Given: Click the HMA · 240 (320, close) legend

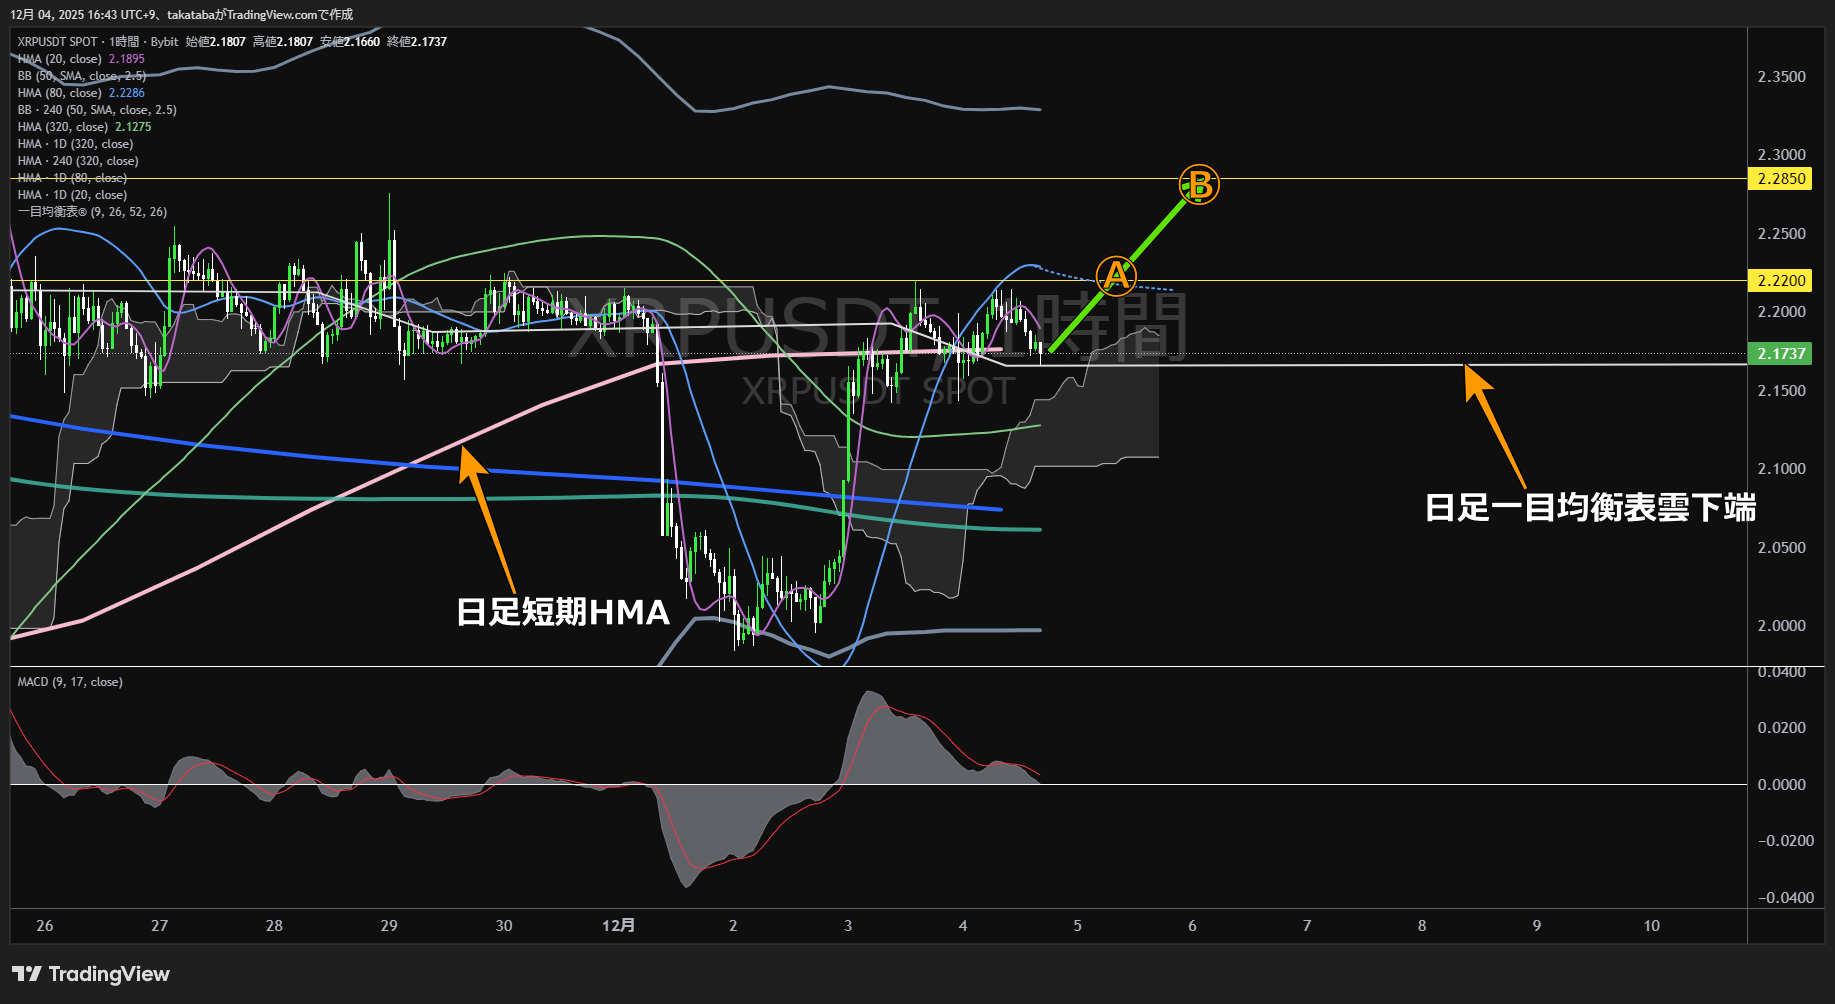Looking at the screenshot, I should click(x=78, y=161).
